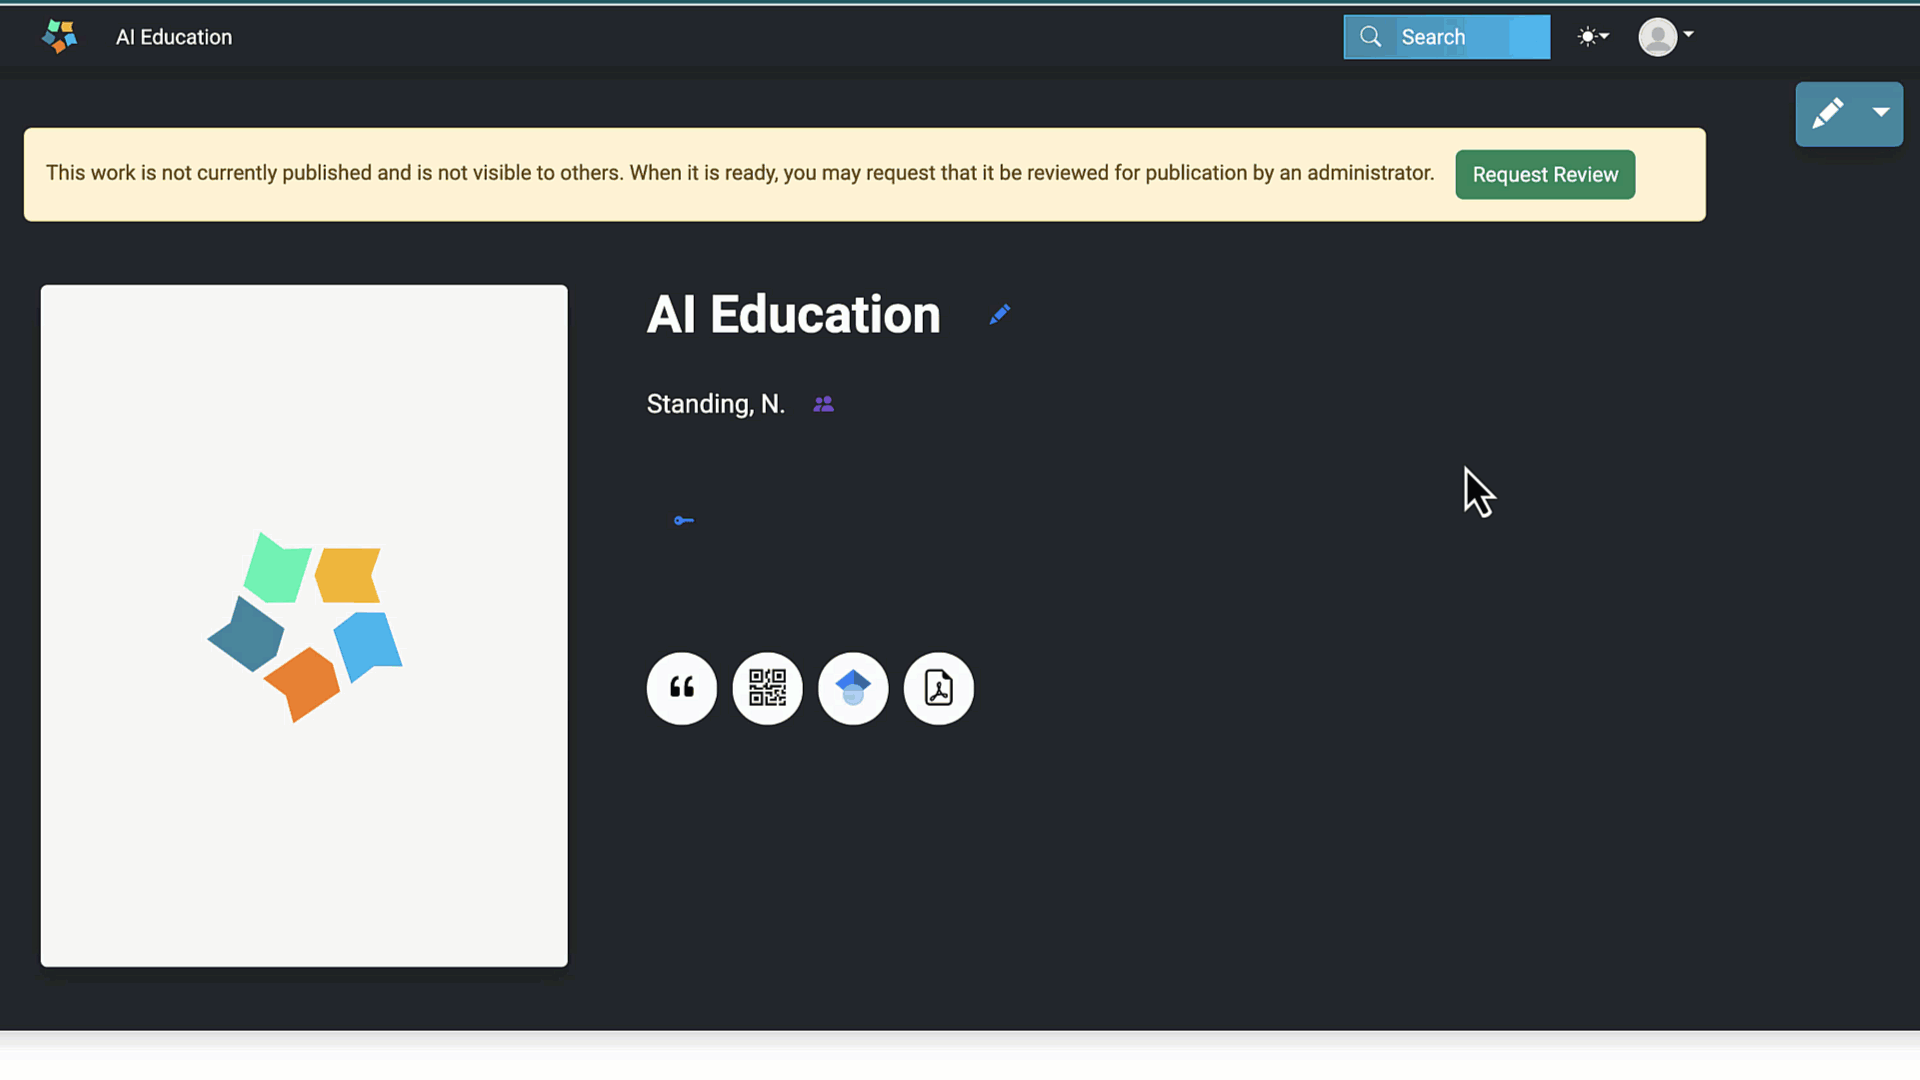1920x1080 pixels.
Task: Click the author name Standing, N.
Action: [715, 404]
